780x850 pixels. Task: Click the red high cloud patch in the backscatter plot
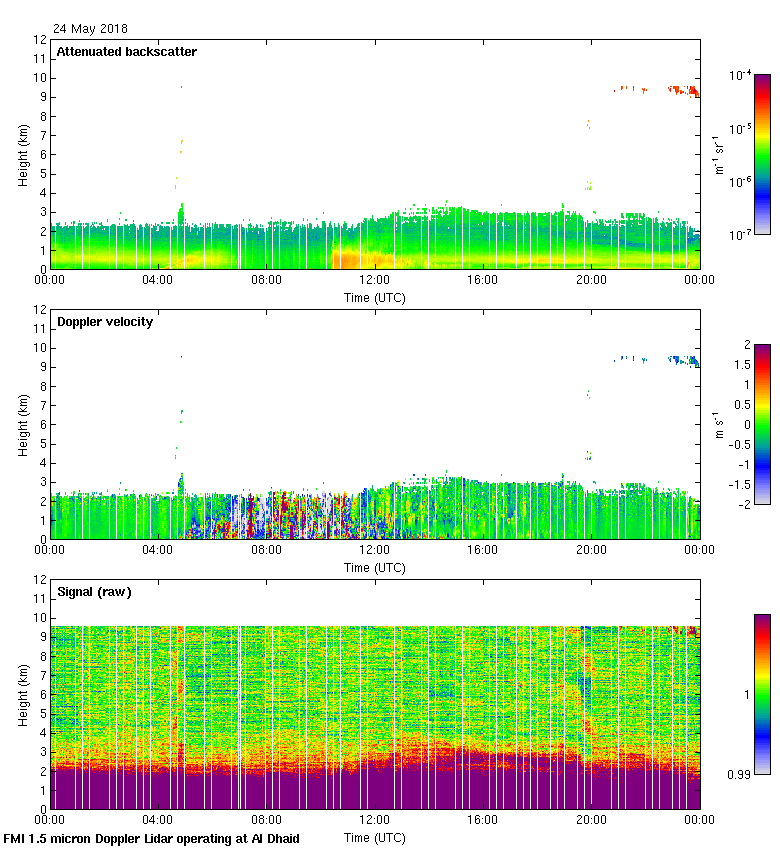[x=686, y=91]
